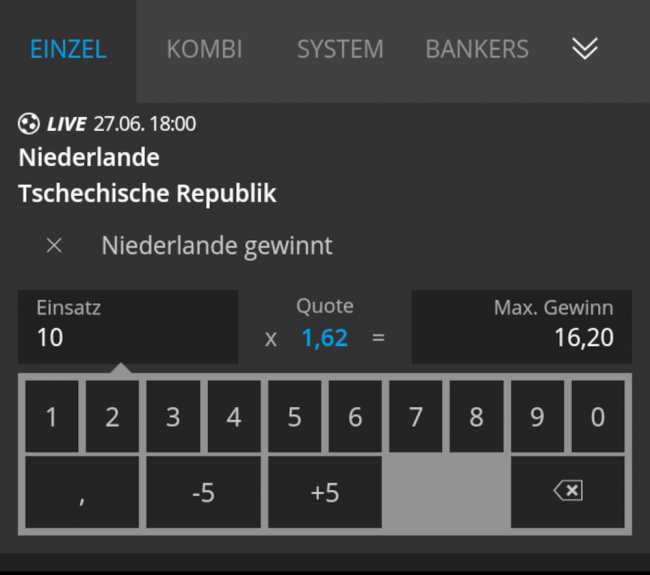This screenshot has width=650, height=575.
Task: Click the Einsatz stake input field
Action: coord(128,326)
